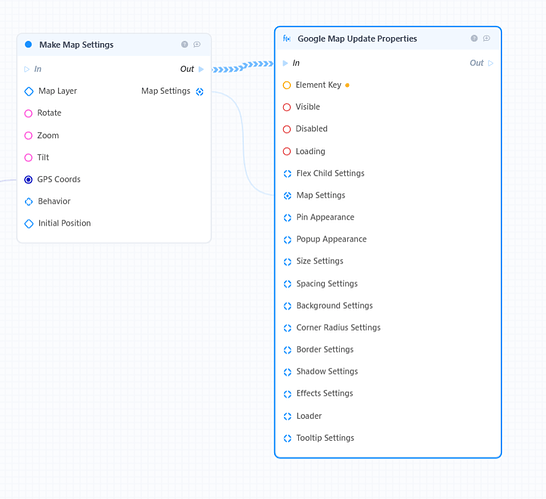Click the Pin Appearance label
Screen dimensions: 546x499
pos(325,217)
